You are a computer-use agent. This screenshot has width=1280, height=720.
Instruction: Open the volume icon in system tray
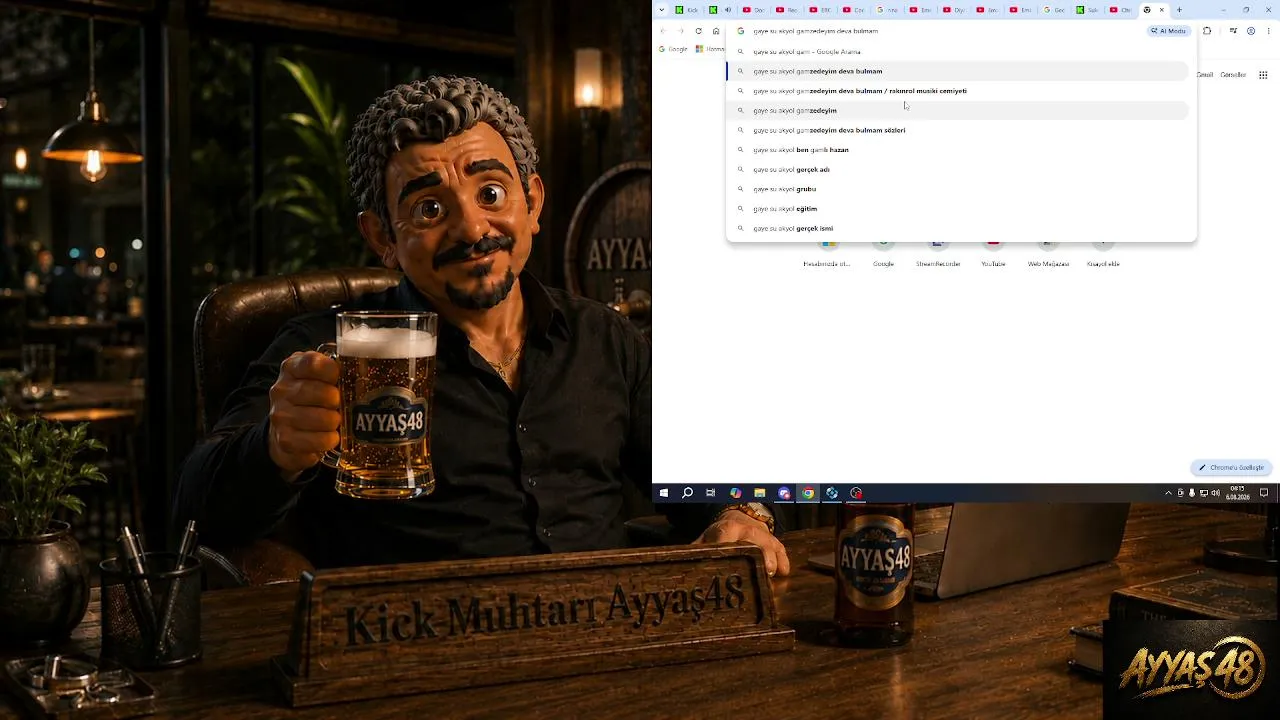coord(1215,493)
